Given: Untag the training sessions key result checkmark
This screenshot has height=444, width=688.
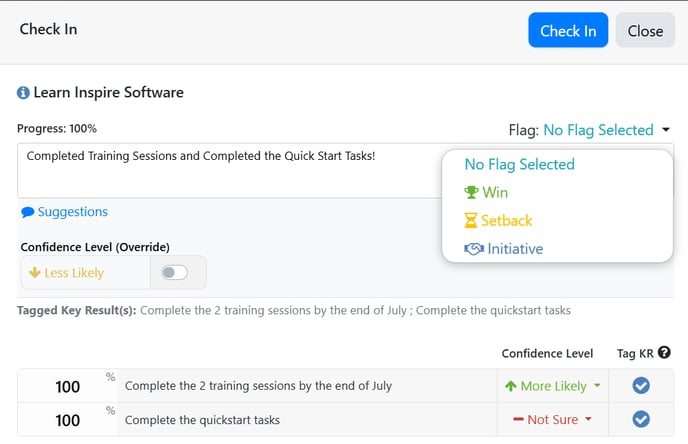Looking at the screenshot, I should click(641, 386).
